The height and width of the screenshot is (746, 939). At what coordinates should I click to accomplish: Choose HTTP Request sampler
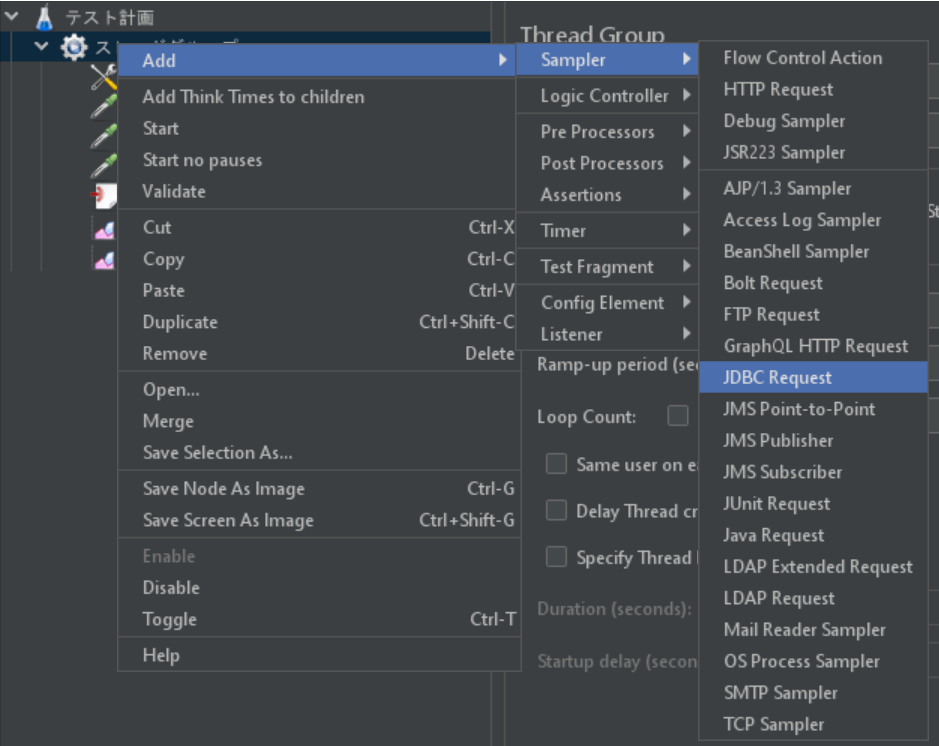778,89
